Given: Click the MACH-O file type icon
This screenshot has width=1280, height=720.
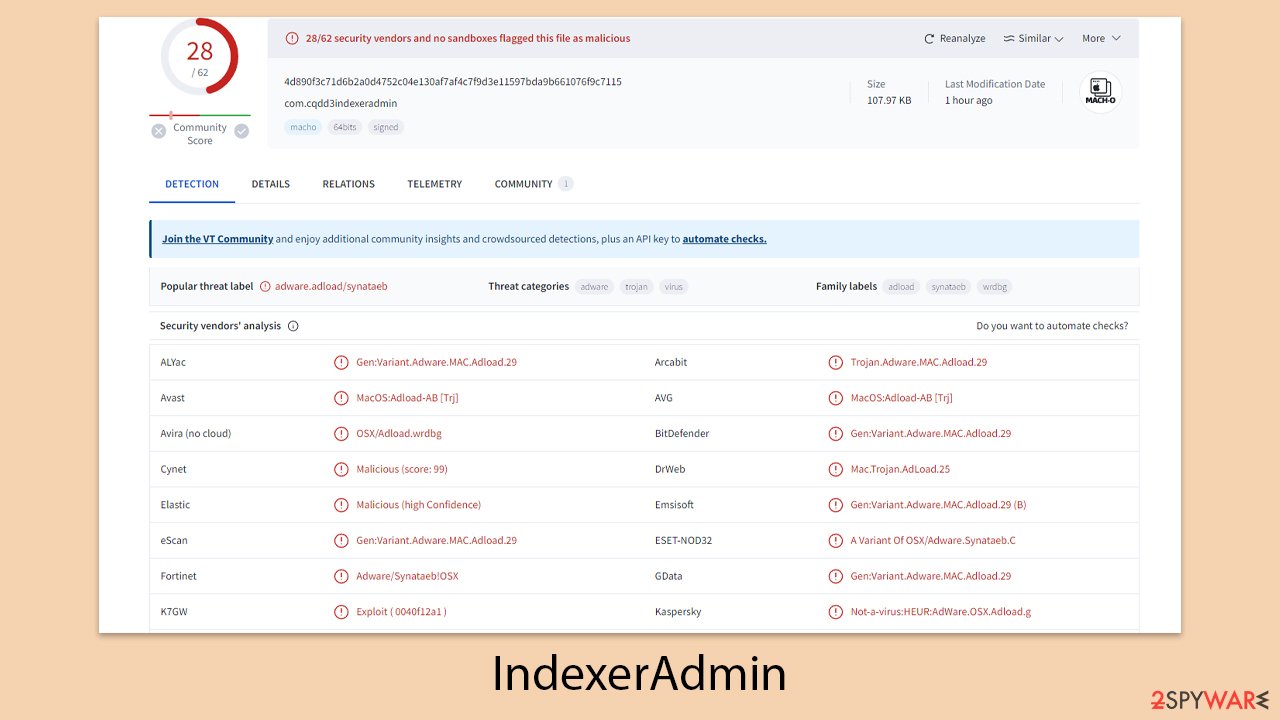Looking at the screenshot, I should click(x=1100, y=91).
